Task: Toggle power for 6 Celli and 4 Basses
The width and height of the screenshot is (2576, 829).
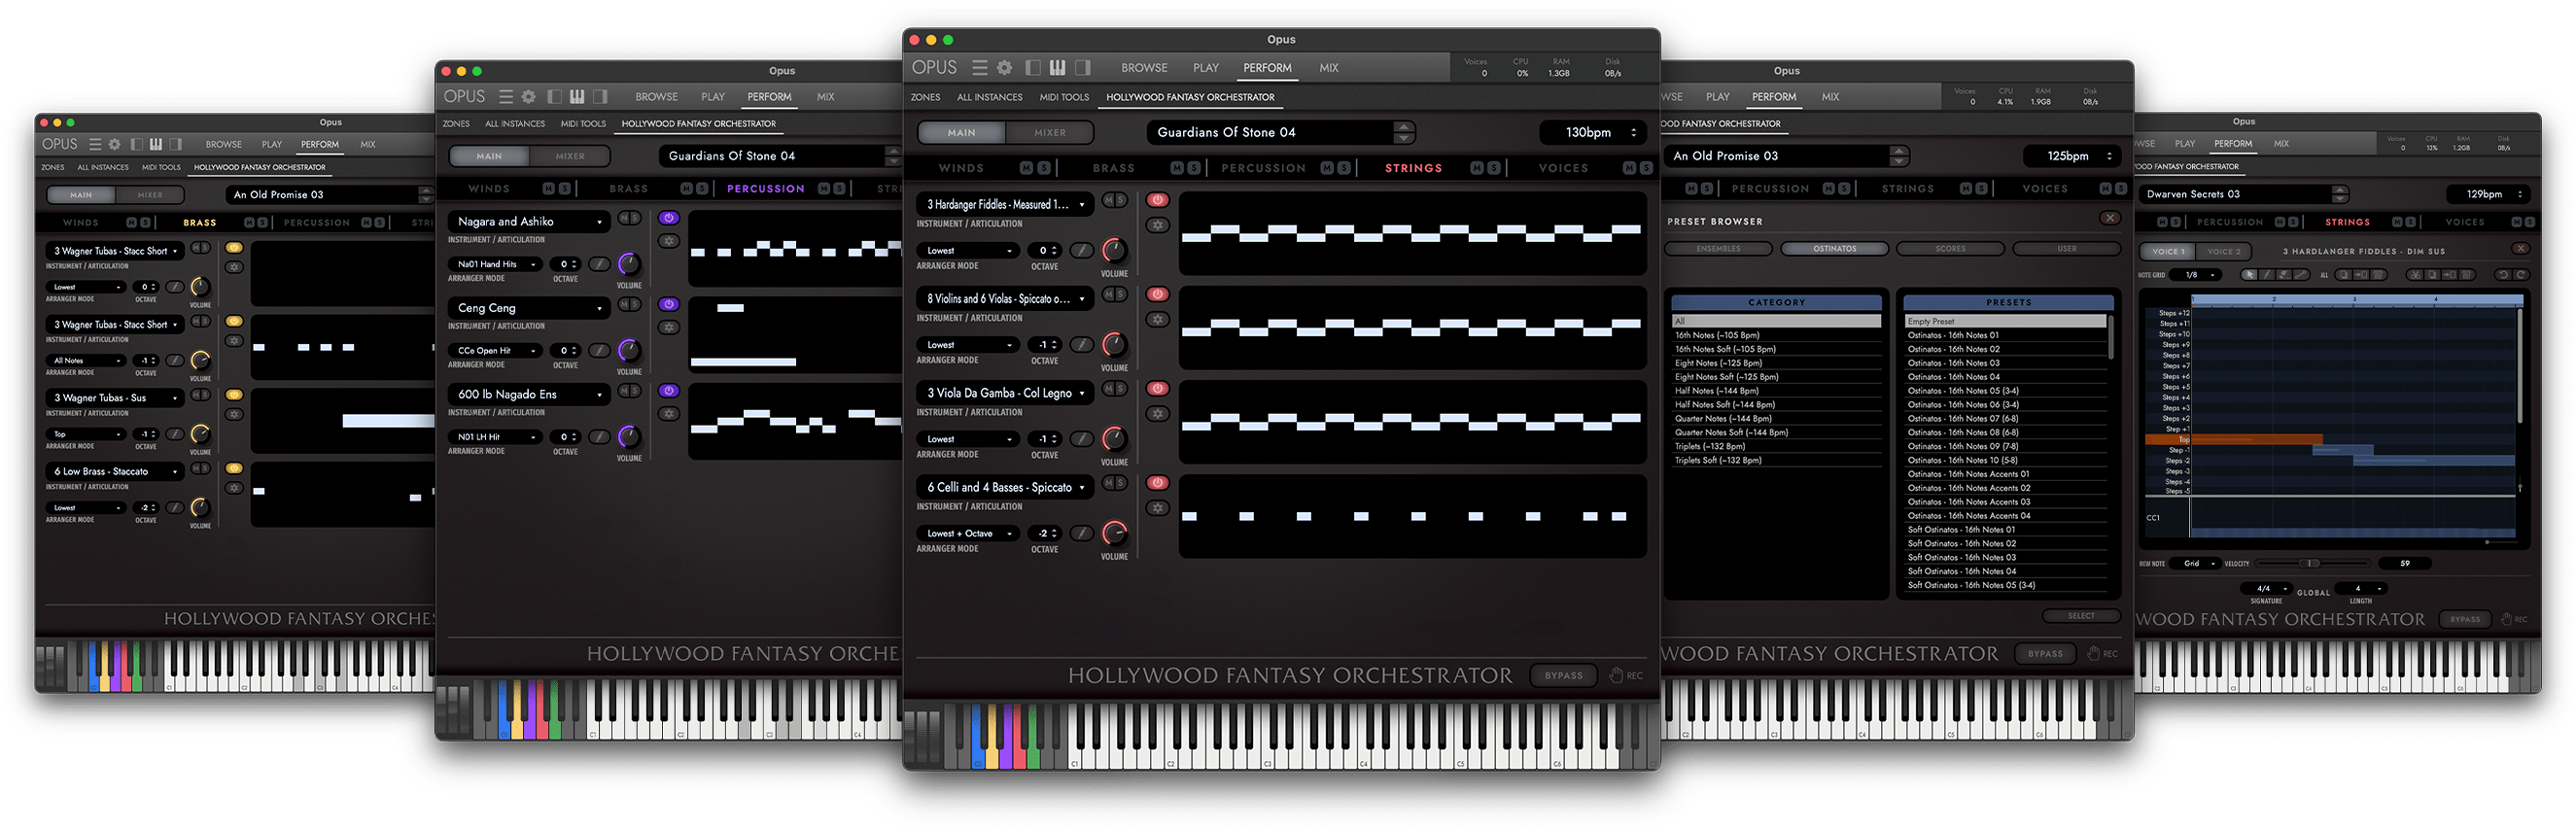Action: coord(1158,483)
